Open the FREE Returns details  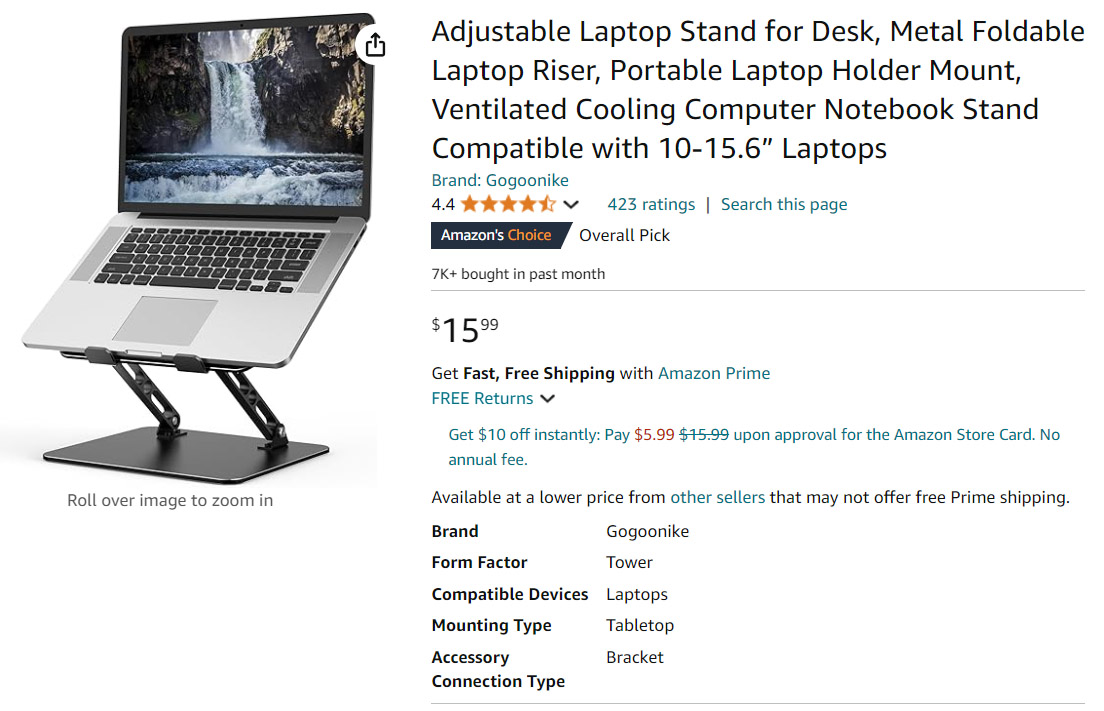point(482,398)
